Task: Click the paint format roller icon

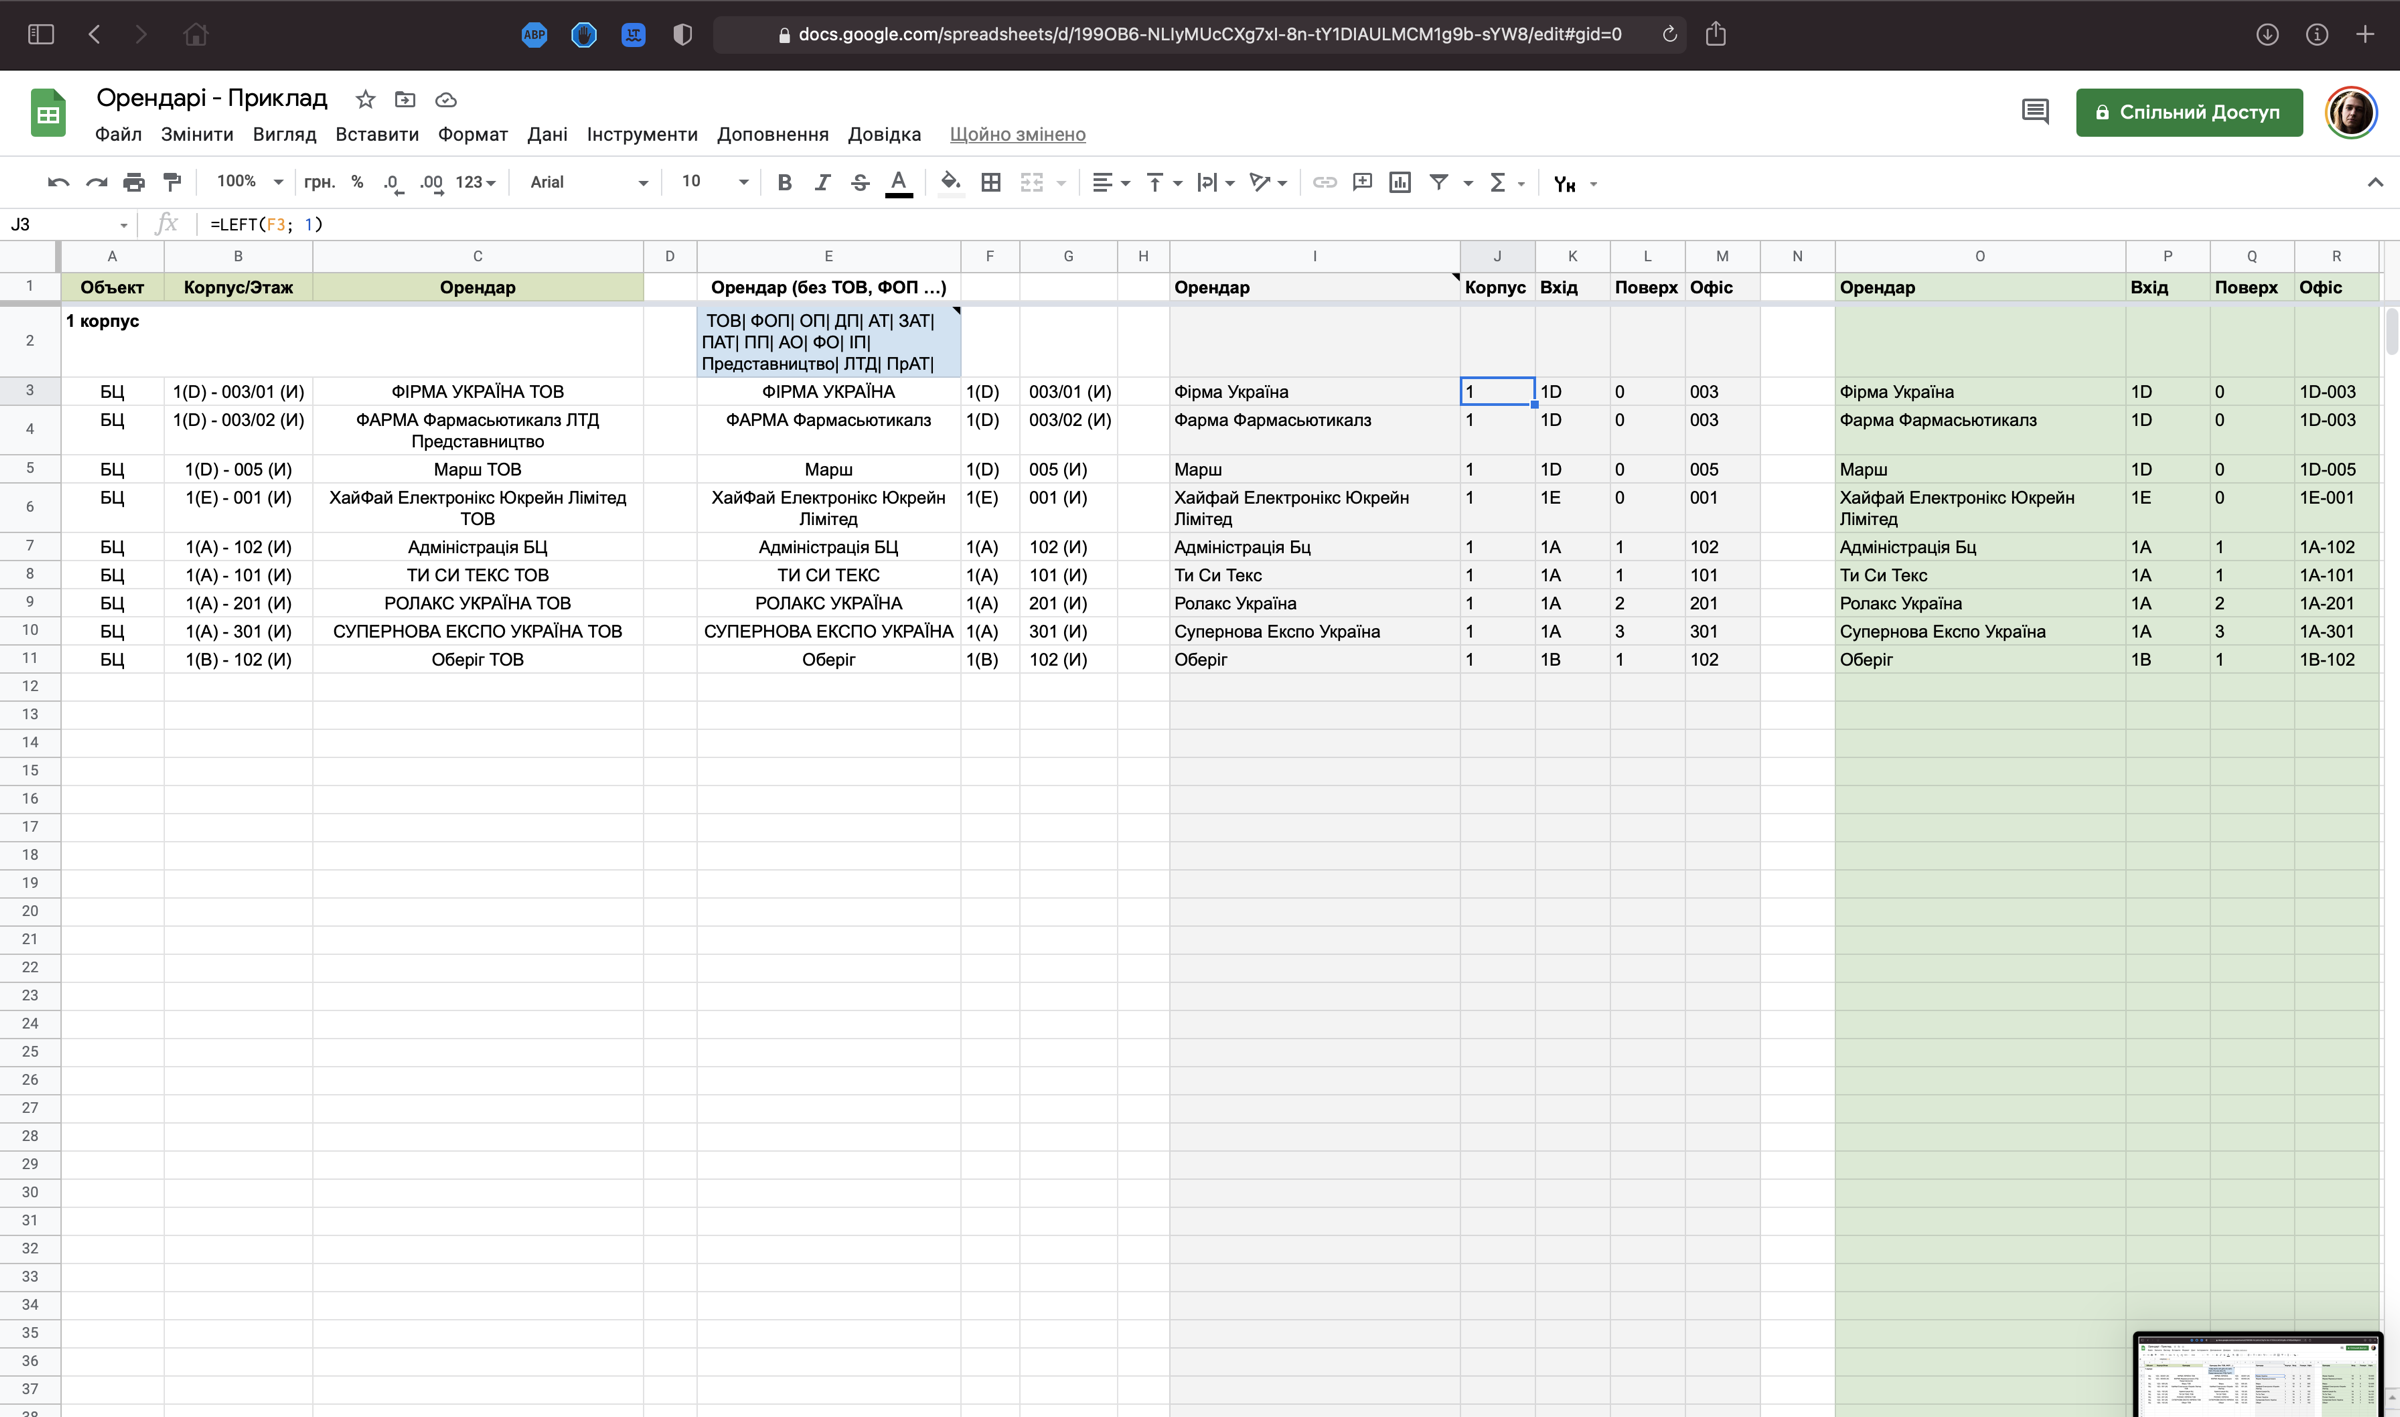Action: pyautogui.click(x=172, y=182)
